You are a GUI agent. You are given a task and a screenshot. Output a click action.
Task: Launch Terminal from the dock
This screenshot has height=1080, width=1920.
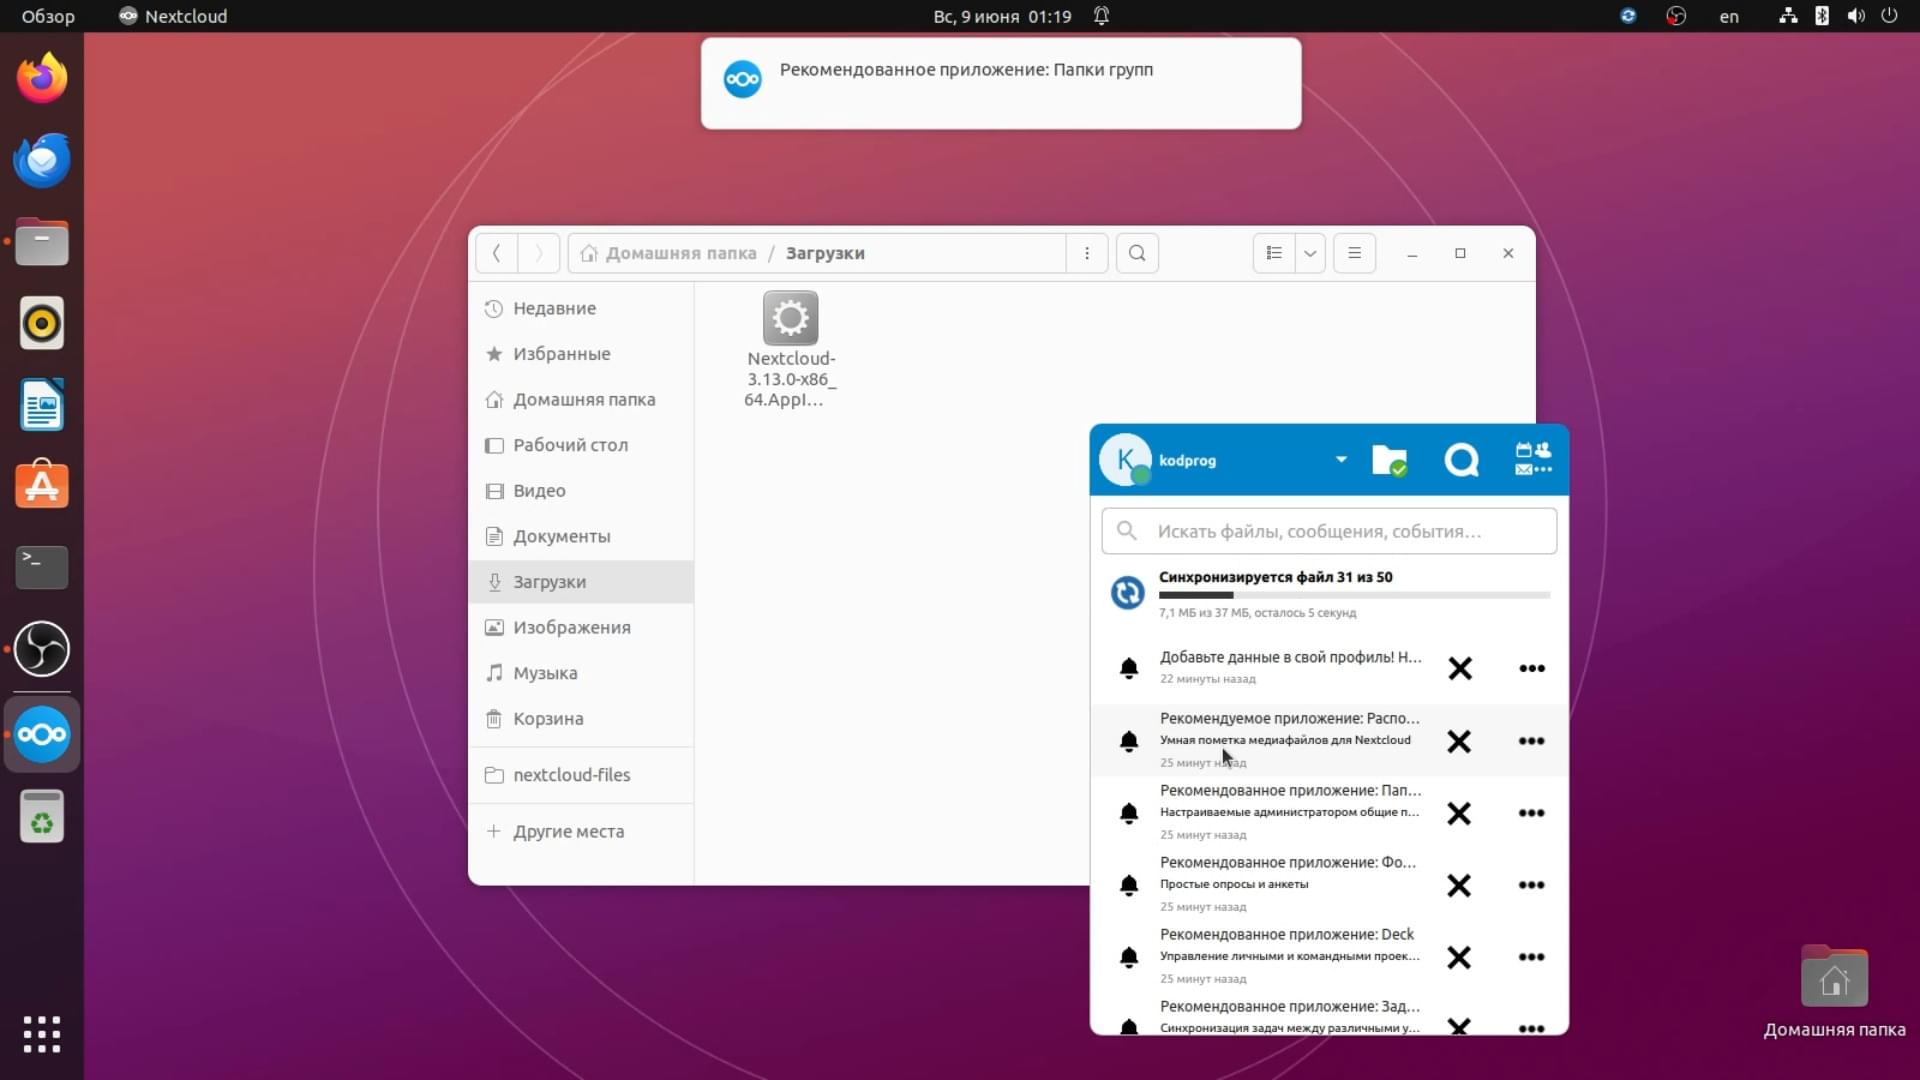click(x=42, y=567)
